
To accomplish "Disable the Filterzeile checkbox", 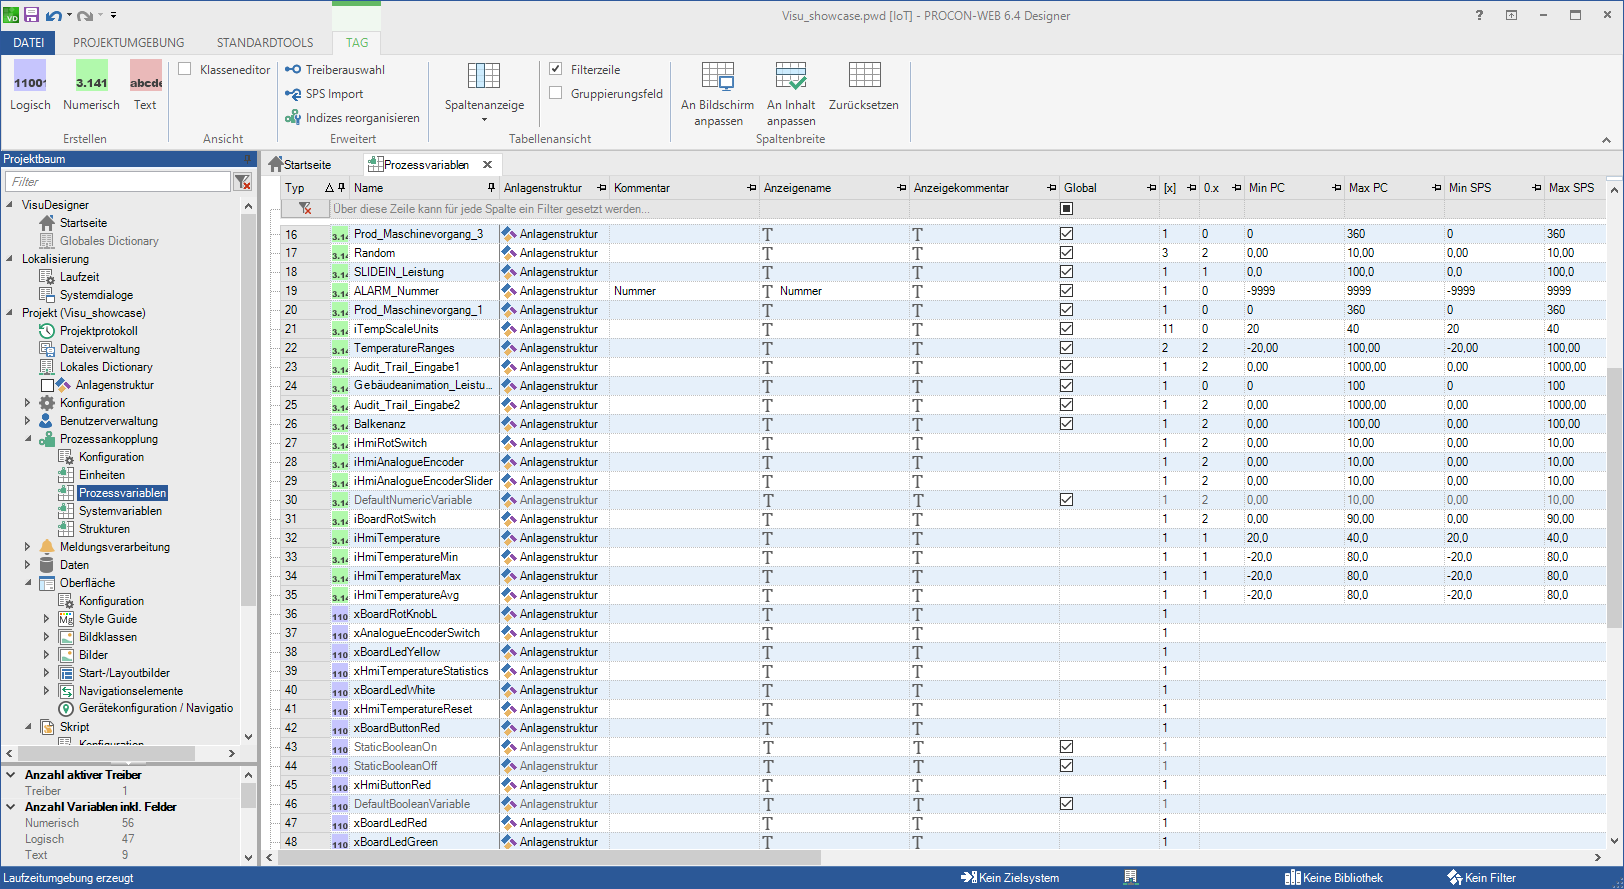I will 556,70.
